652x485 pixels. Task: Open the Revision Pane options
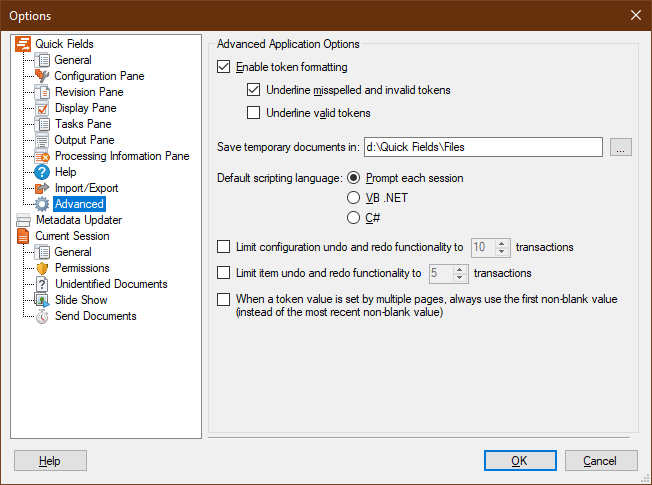(89, 92)
